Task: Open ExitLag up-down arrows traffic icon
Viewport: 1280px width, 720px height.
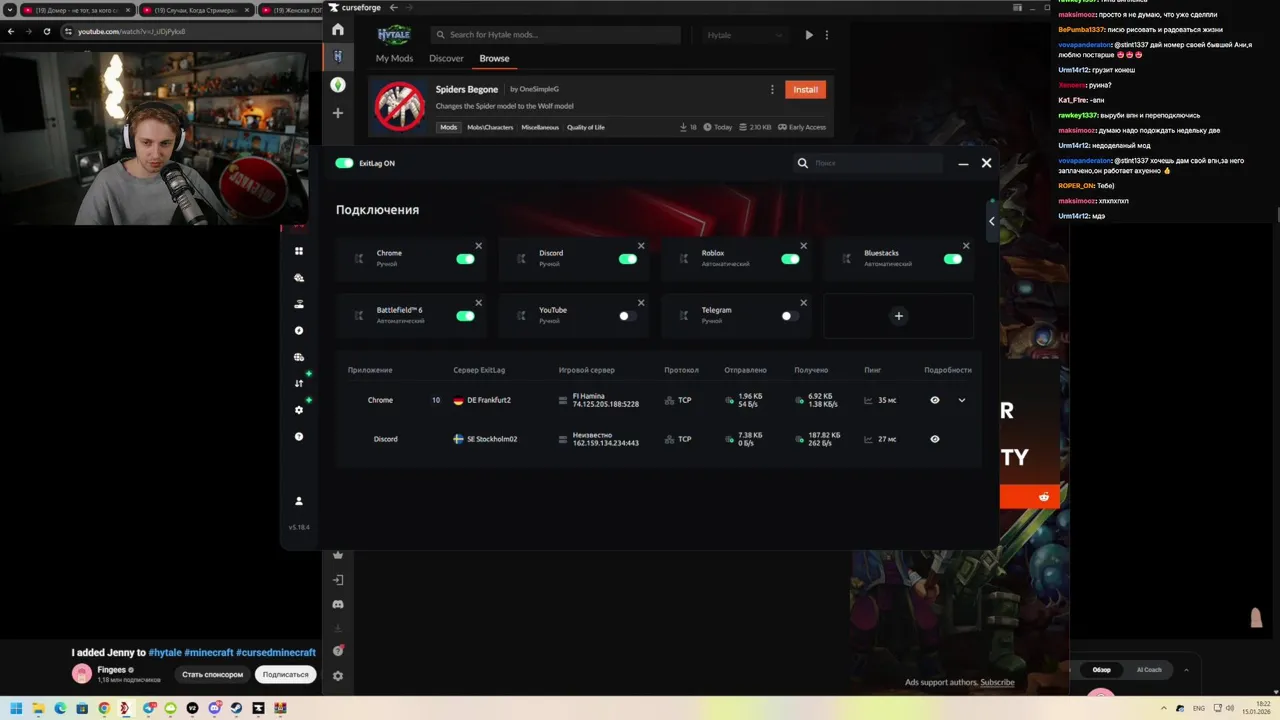Action: 299,383
